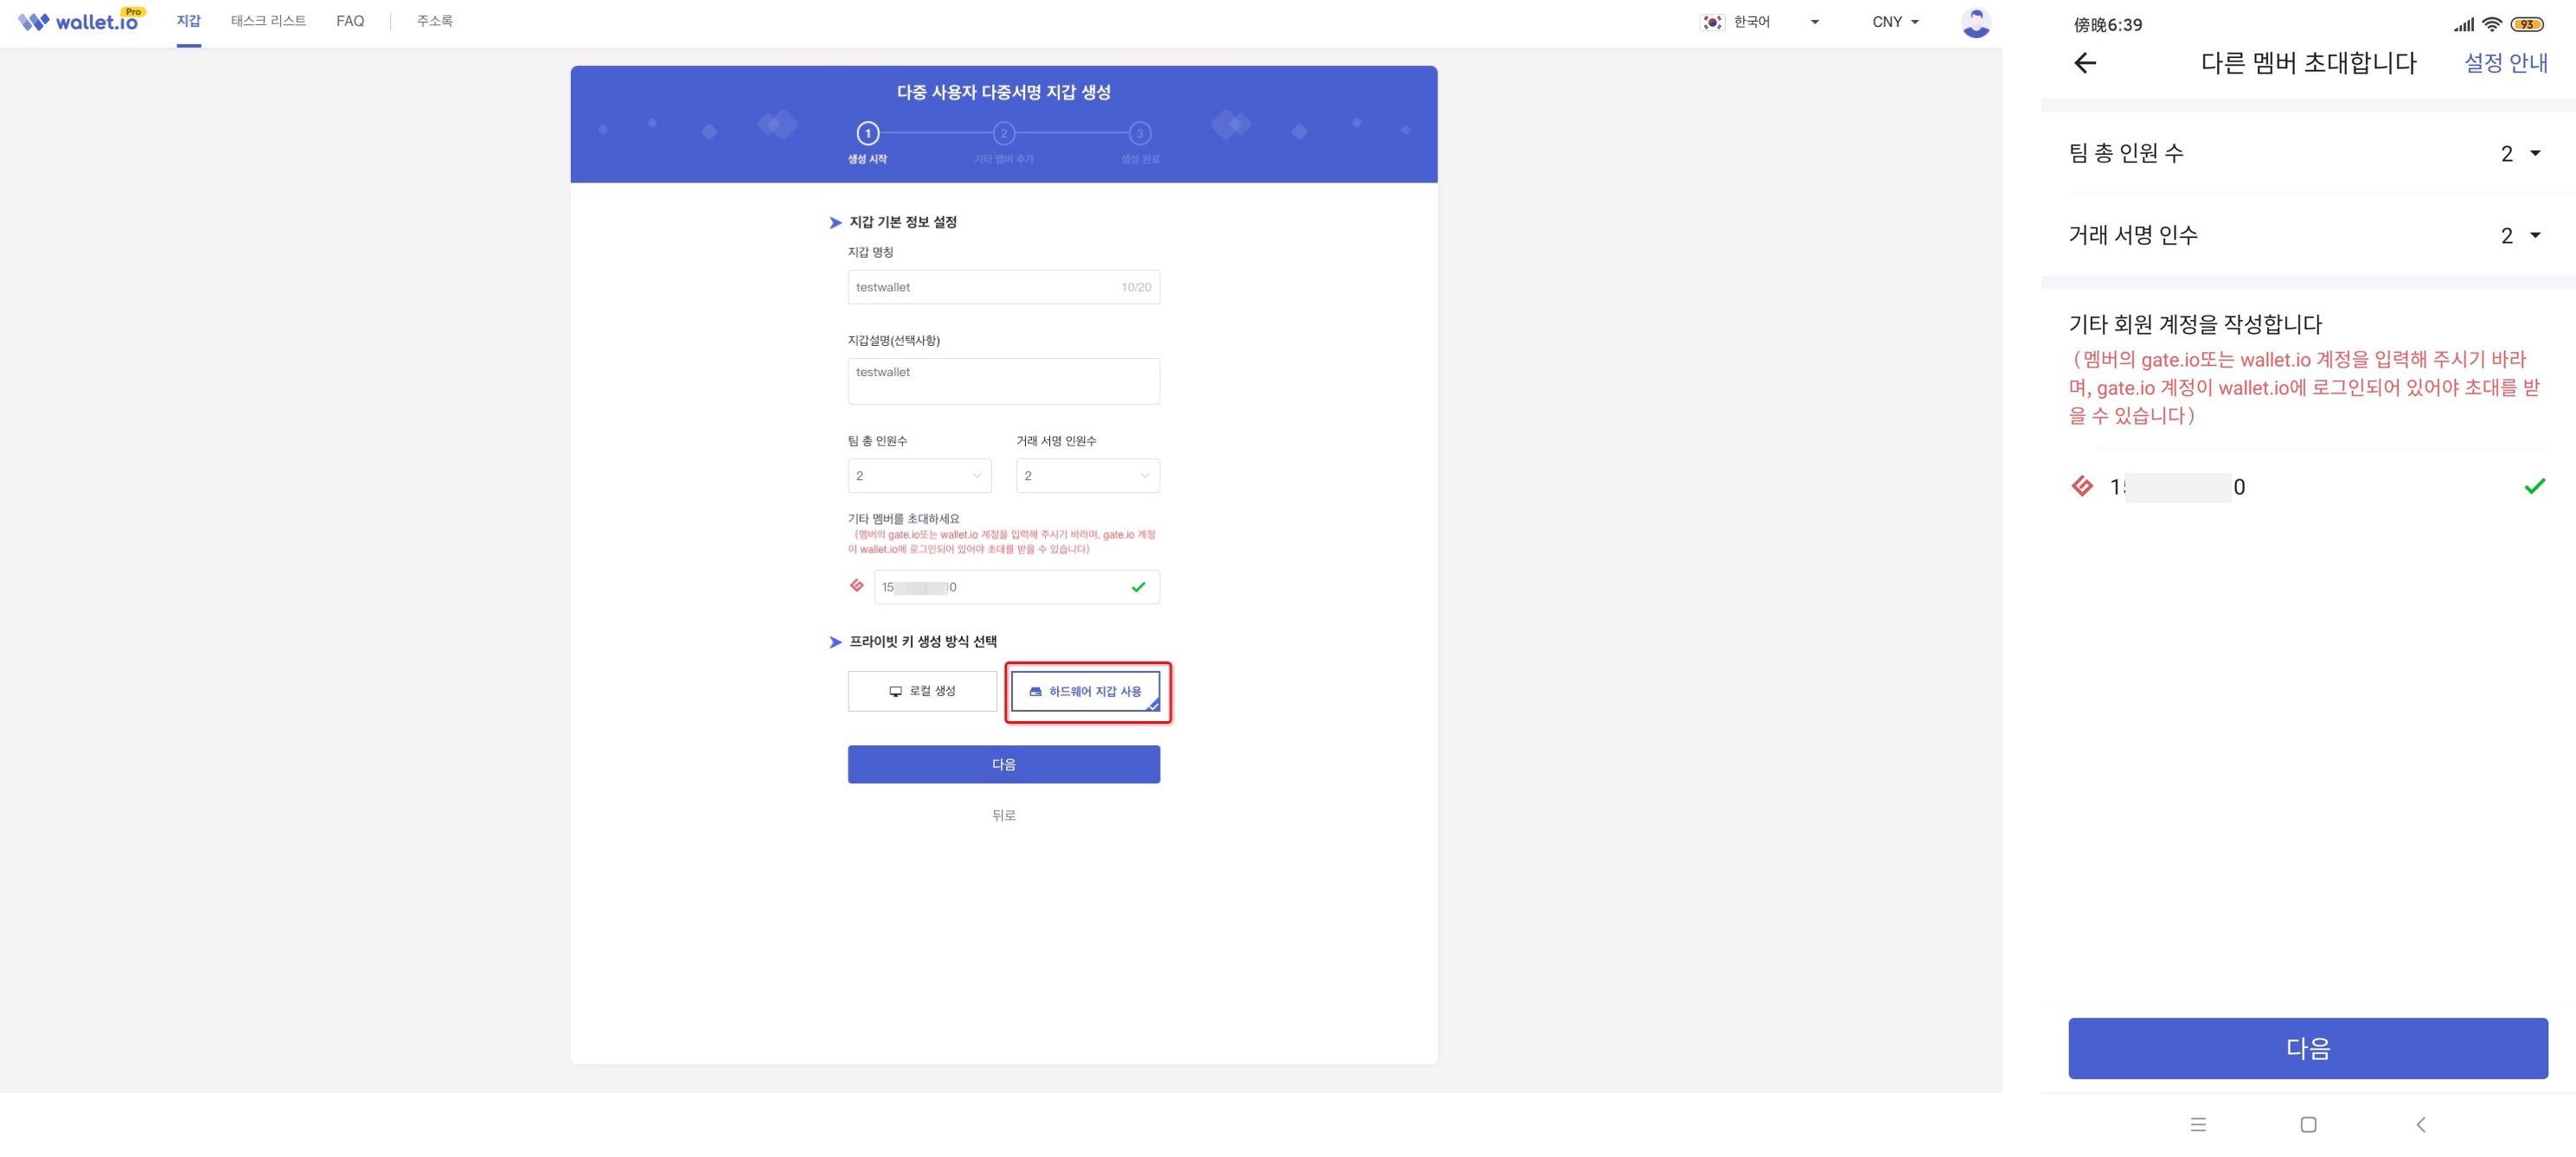Tap the Android recent apps menu icon
Screen dimensions: 2576x1157
pyautogui.click(x=2197, y=1124)
